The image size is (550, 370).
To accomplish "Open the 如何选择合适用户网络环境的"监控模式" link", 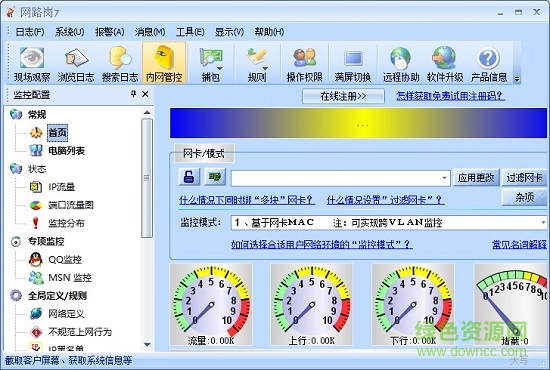I will click(322, 244).
